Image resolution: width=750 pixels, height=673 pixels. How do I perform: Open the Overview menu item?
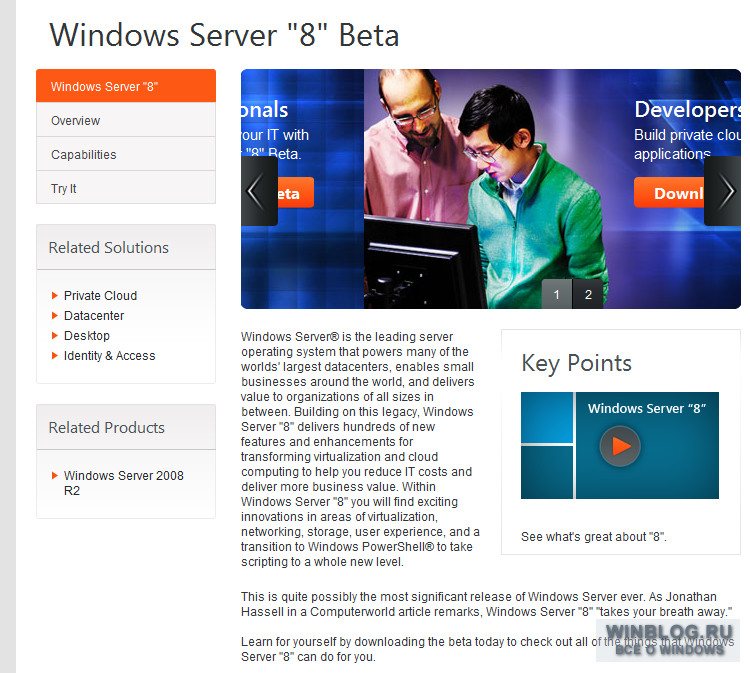tap(126, 120)
